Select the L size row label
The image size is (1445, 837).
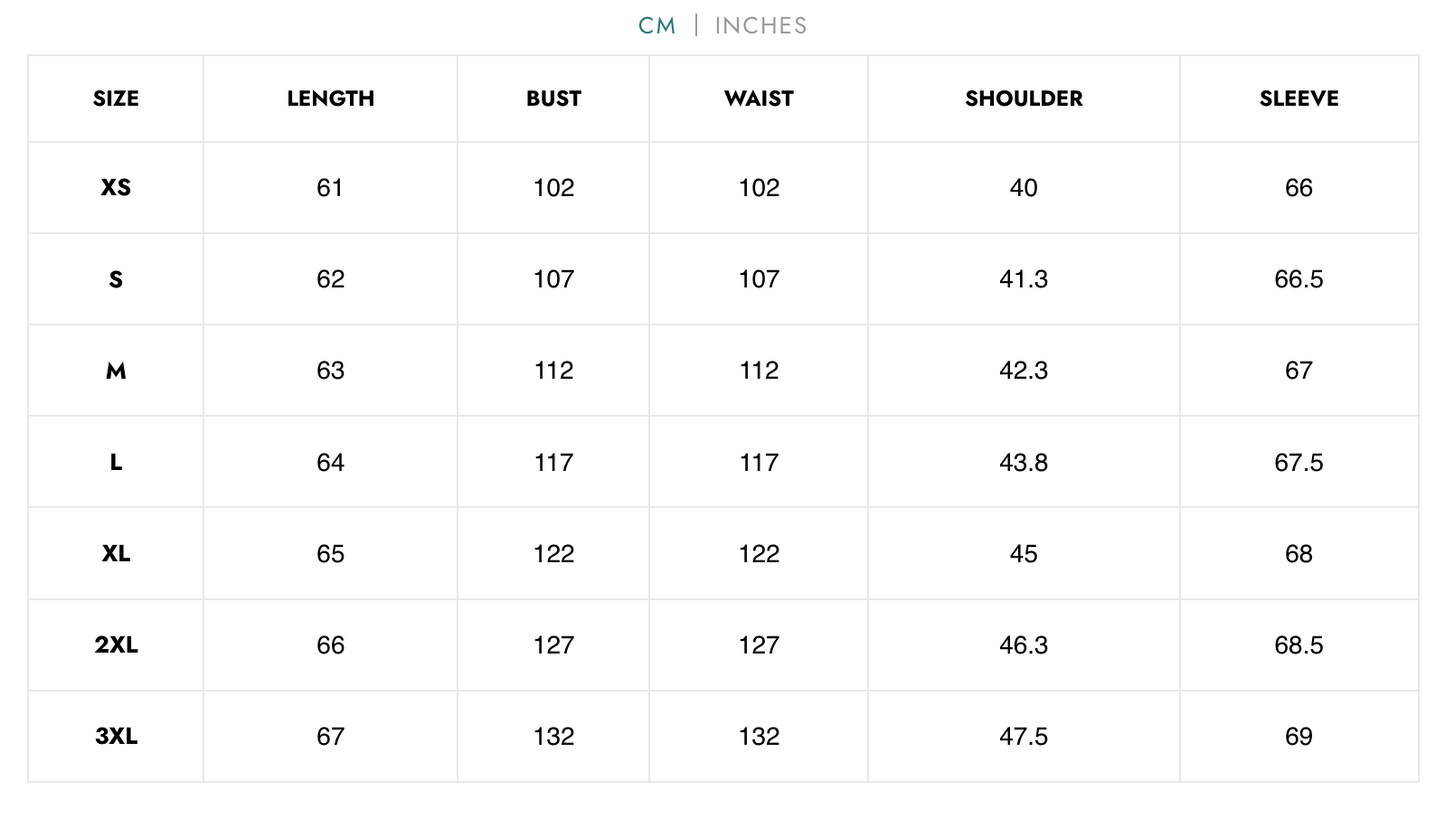pos(116,462)
